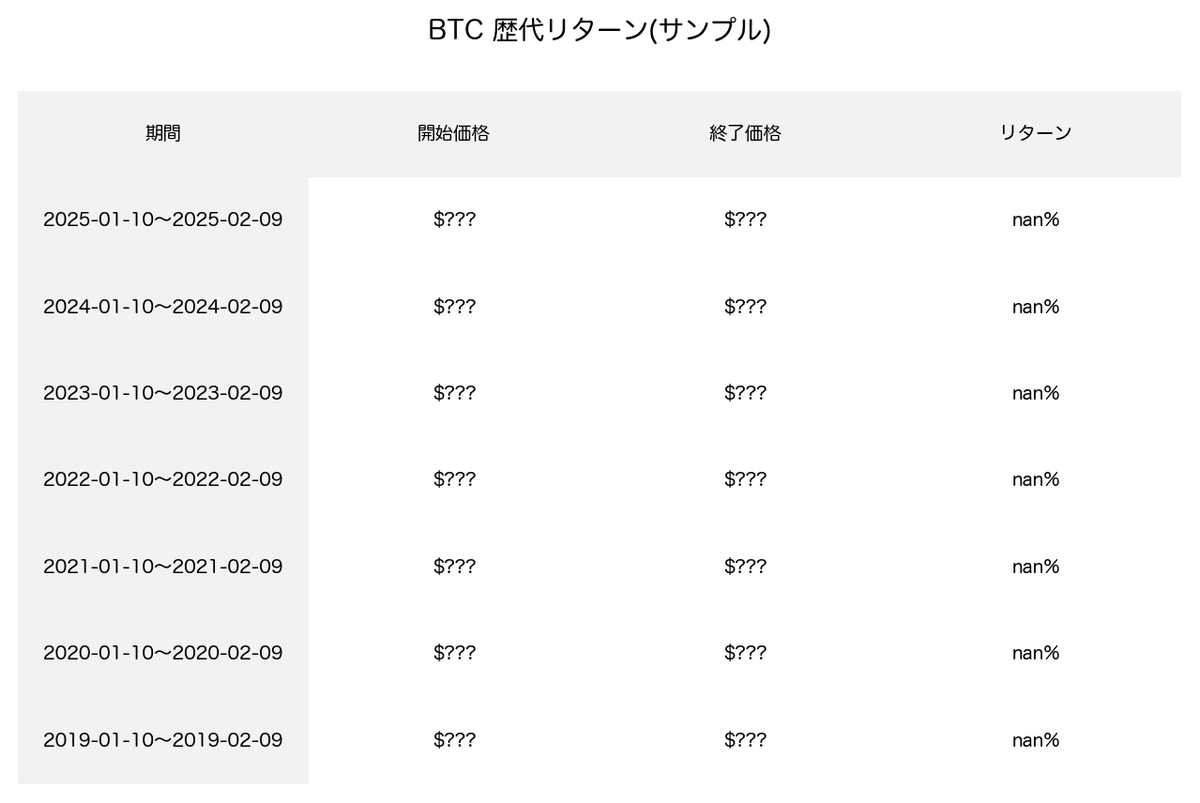Image resolution: width=1200 pixels, height=803 pixels.
Task: Click the nan% return in the 2020 row
Action: [1035, 653]
